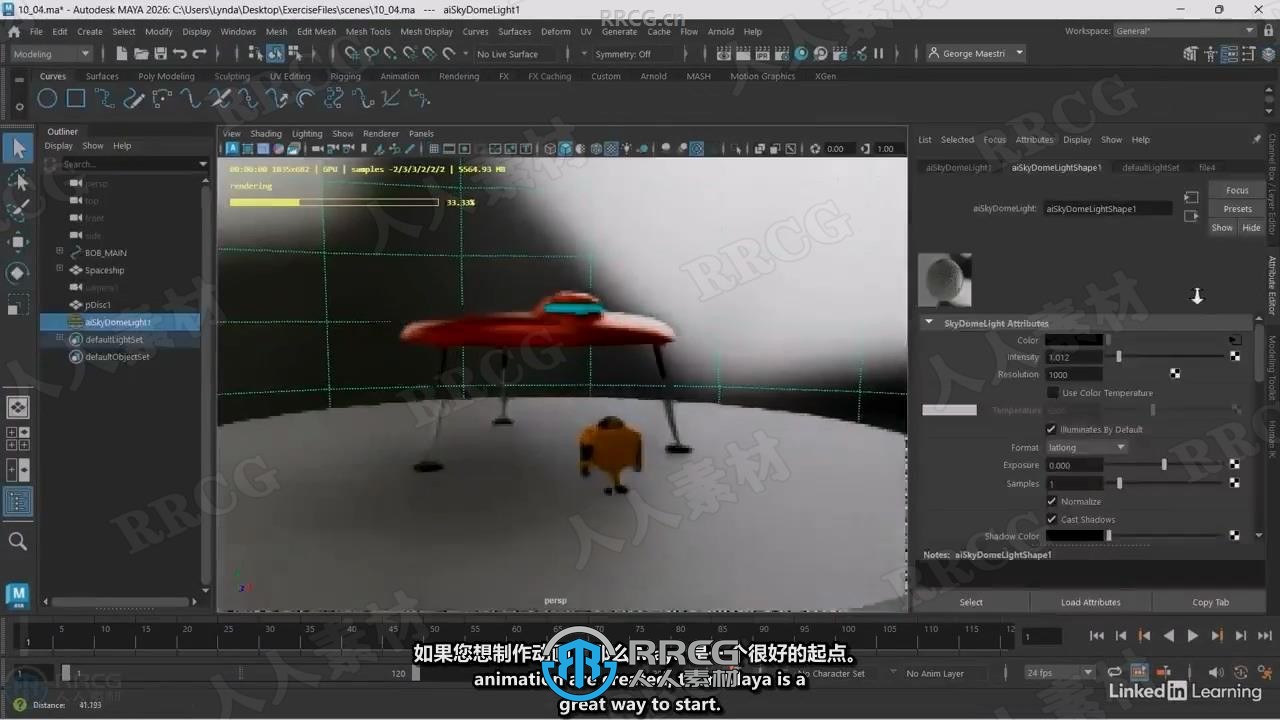Click the Focus button

[x=1237, y=190]
